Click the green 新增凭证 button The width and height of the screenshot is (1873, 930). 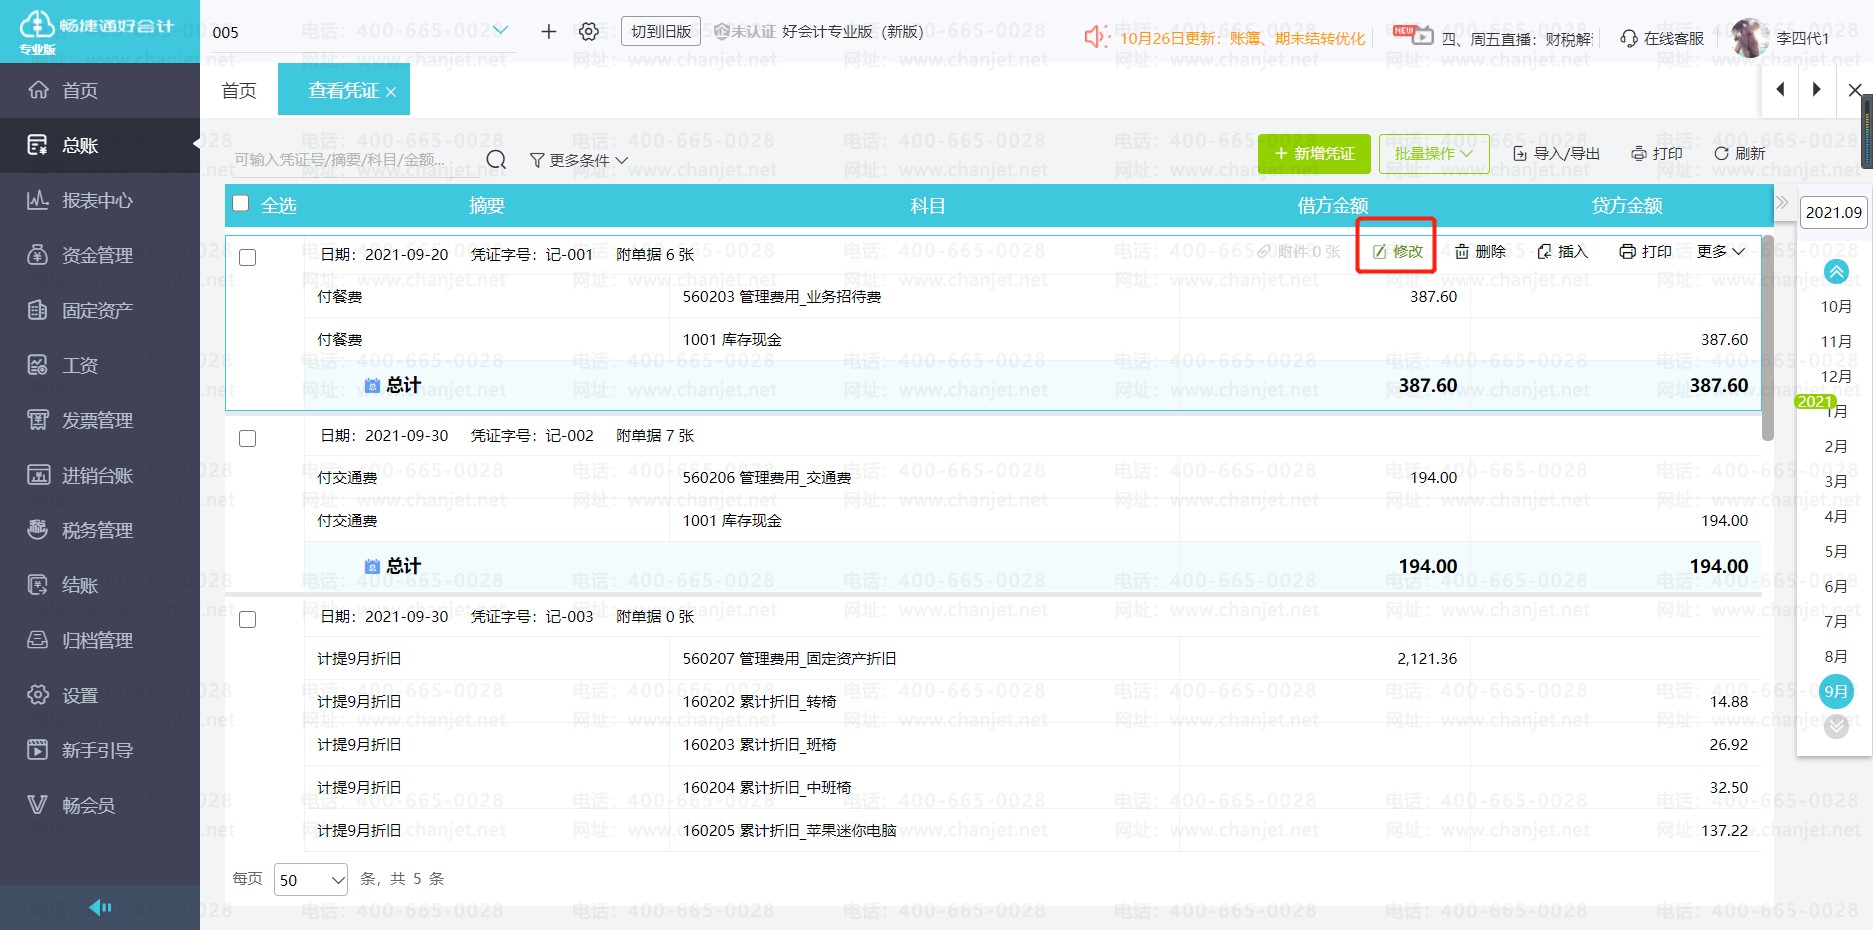pos(1314,154)
